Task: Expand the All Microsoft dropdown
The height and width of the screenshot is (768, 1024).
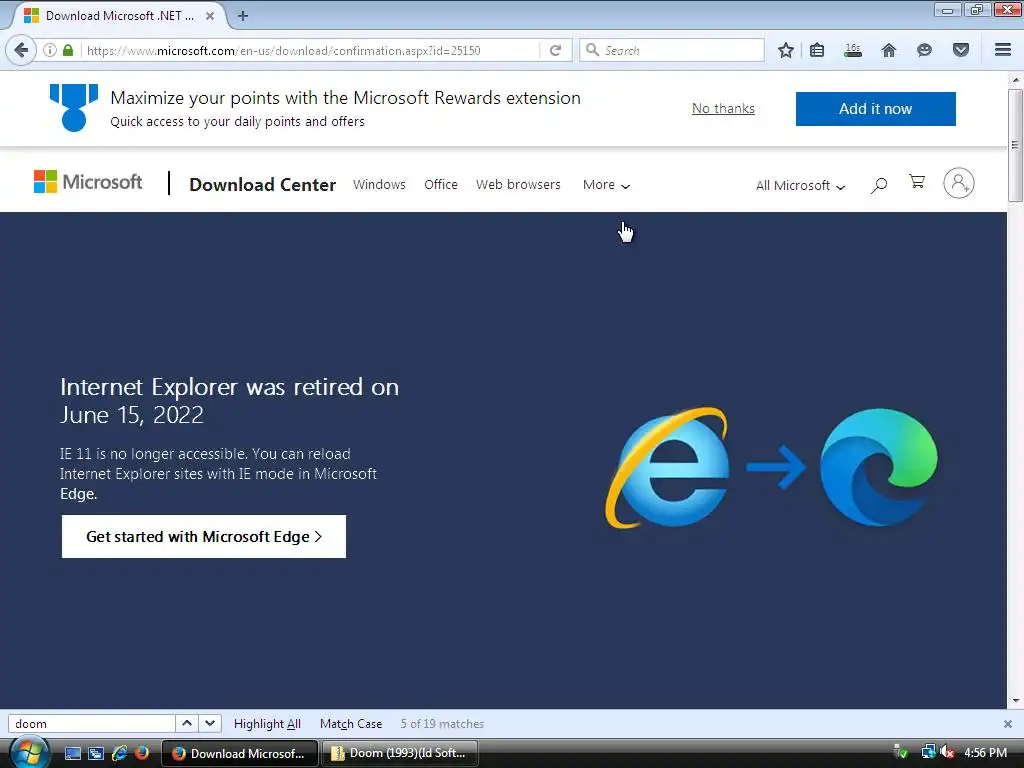Action: (x=801, y=185)
